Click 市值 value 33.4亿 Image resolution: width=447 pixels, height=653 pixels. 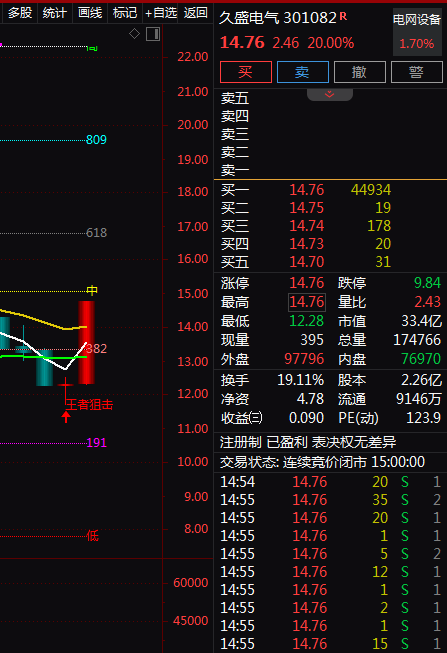[x=421, y=321]
